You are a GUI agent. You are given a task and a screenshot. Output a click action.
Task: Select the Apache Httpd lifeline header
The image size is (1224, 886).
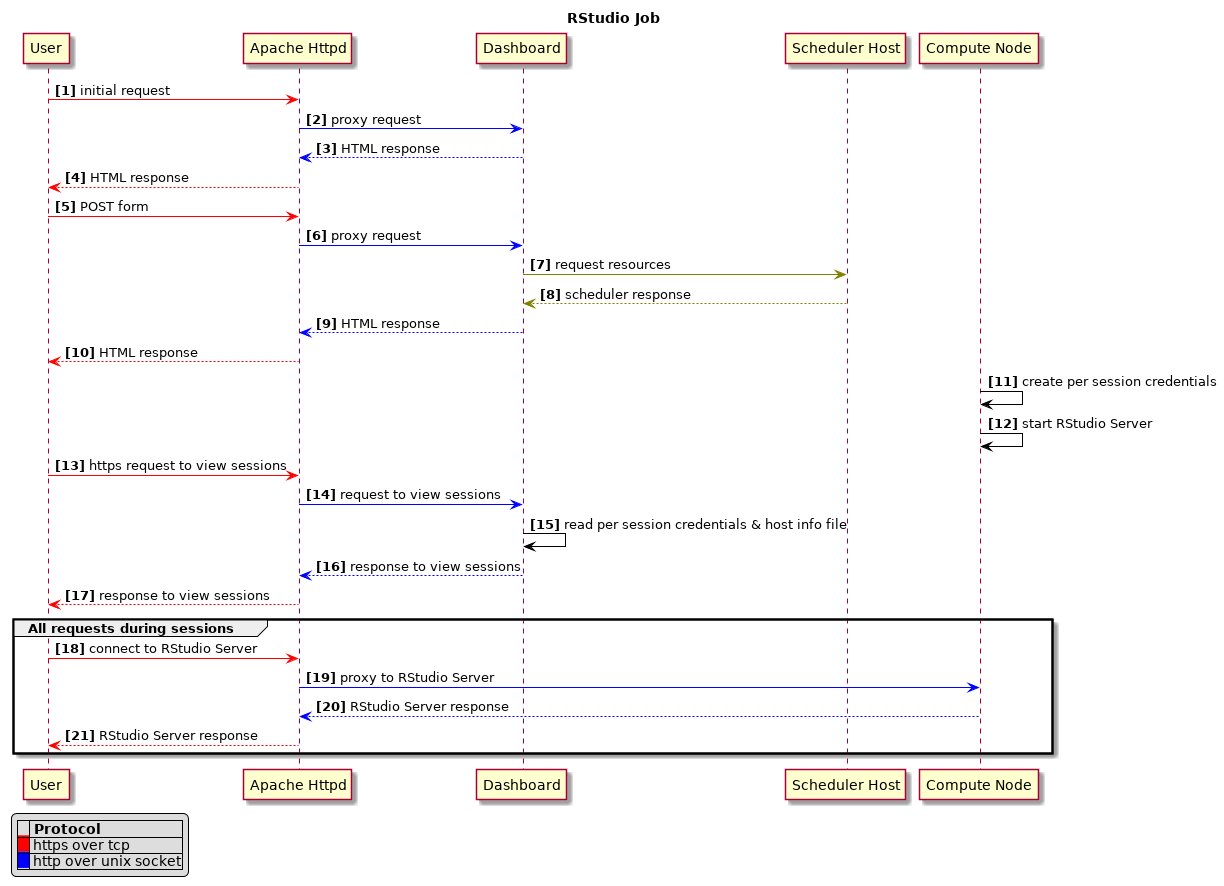coord(297,48)
